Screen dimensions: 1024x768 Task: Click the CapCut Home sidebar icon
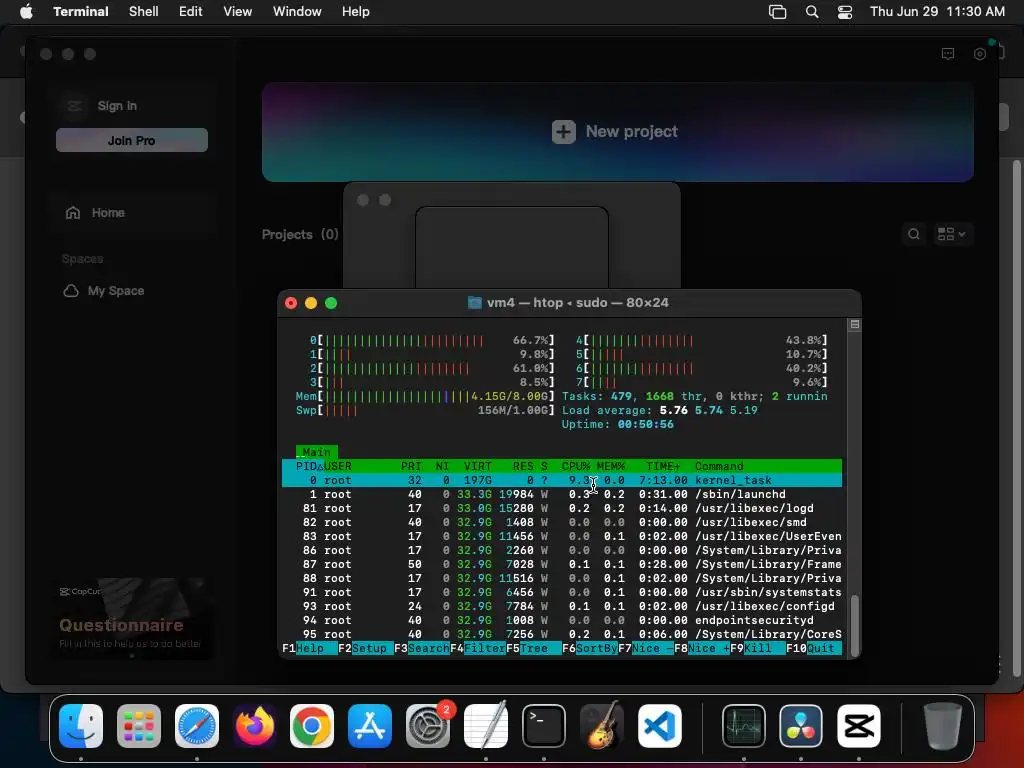(73, 213)
